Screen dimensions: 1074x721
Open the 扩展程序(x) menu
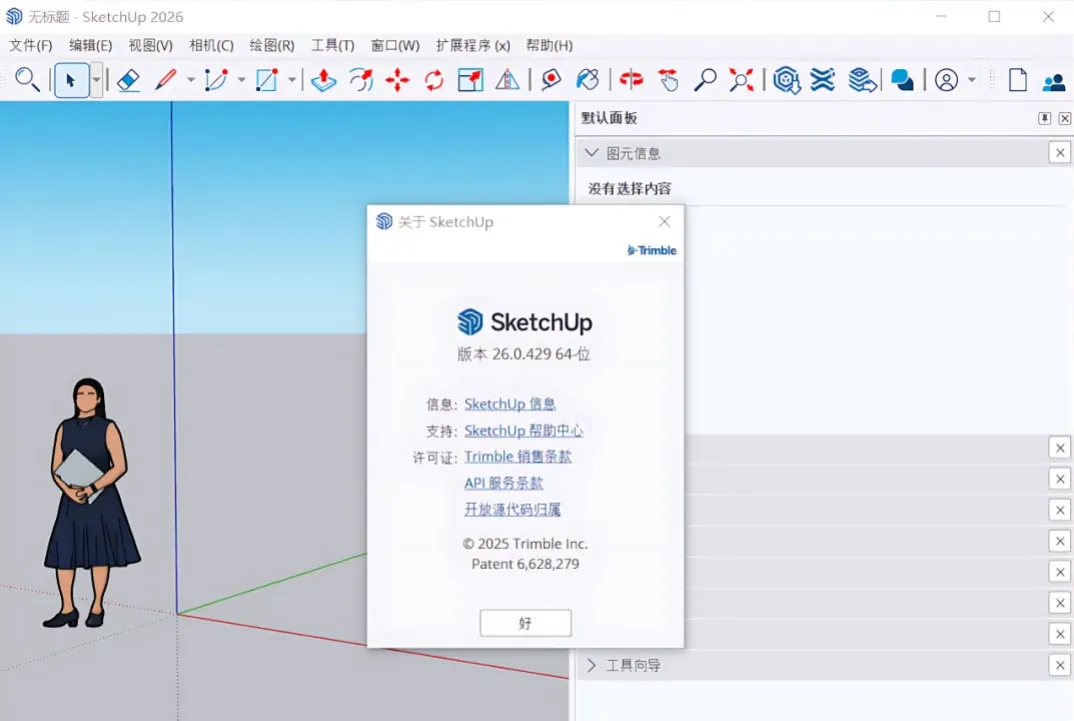pyautogui.click(x=473, y=45)
